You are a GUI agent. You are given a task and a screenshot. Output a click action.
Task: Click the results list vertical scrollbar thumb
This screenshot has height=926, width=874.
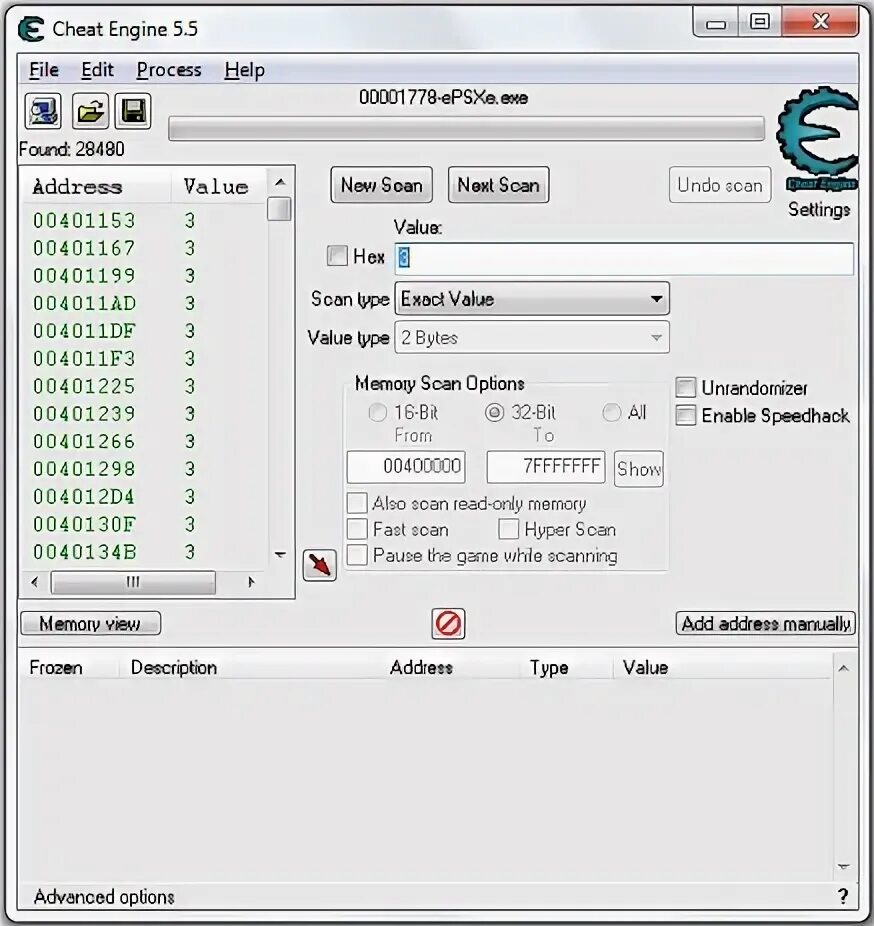tap(279, 208)
